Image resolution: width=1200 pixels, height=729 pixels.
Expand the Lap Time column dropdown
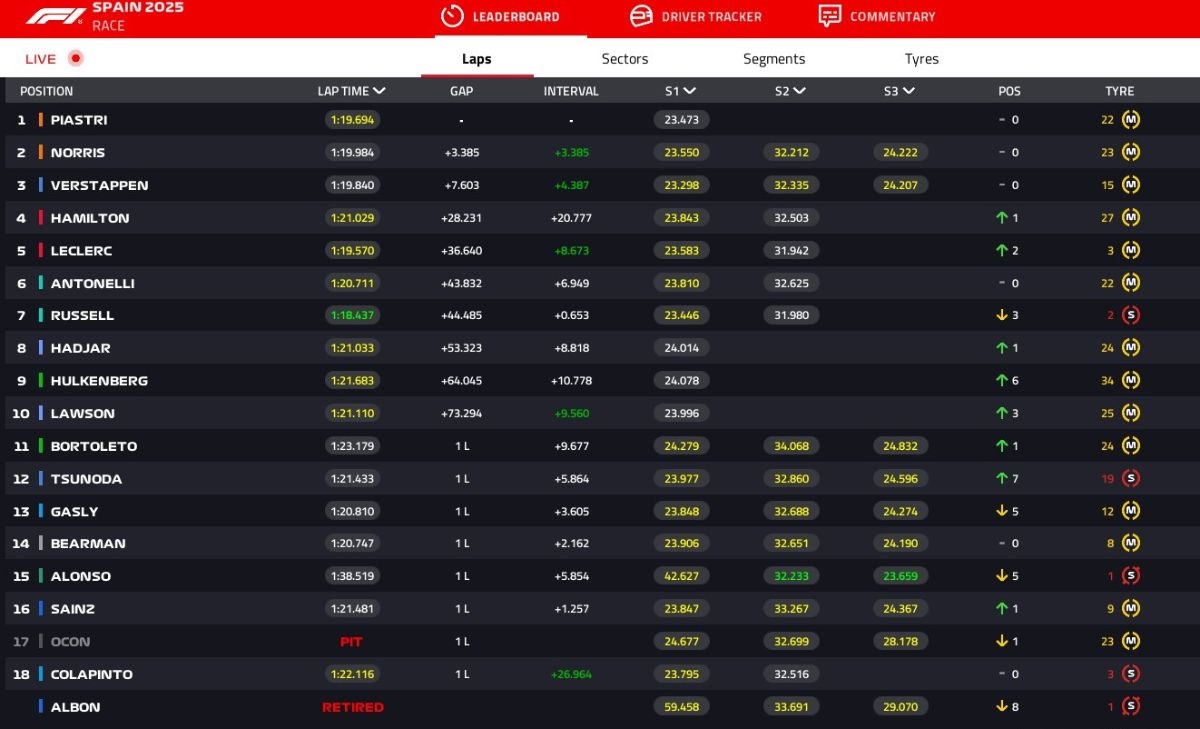pos(379,91)
